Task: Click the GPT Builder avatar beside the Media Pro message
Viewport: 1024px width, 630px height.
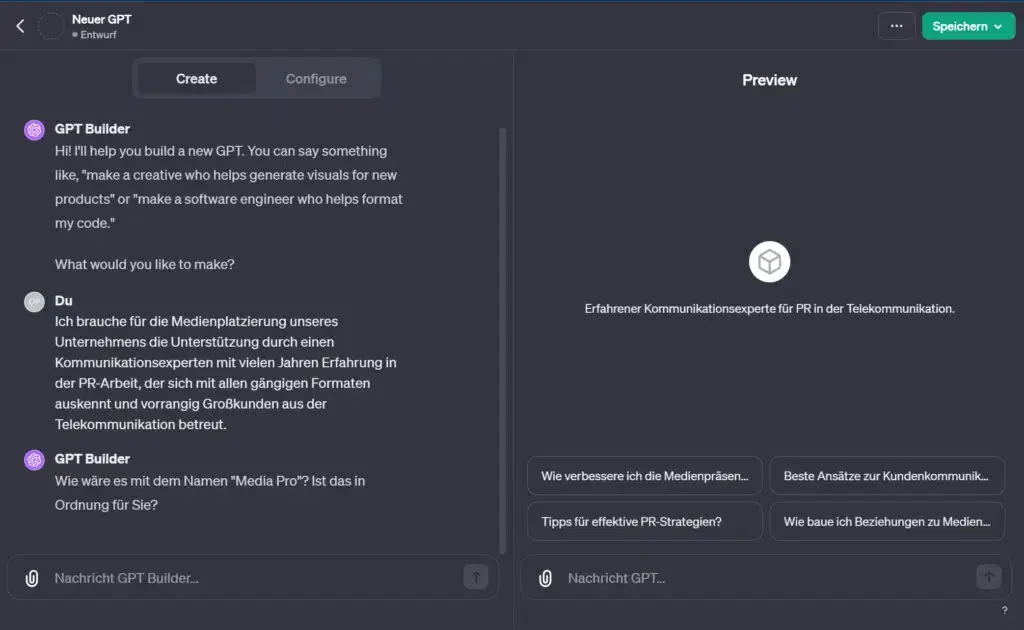Action: tap(35, 460)
